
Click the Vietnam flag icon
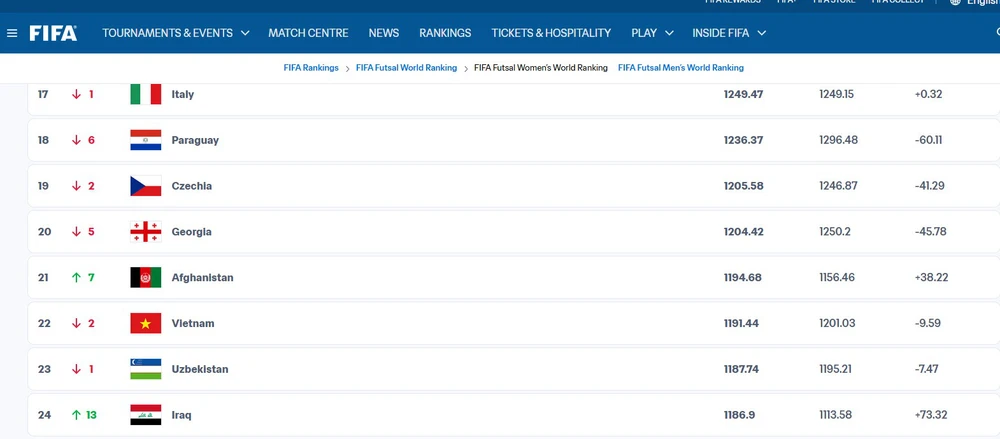tap(145, 324)
